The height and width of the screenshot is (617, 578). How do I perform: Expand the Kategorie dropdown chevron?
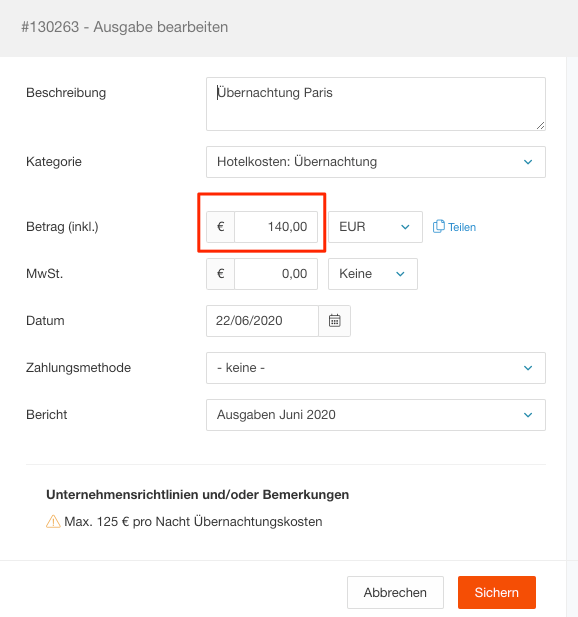pyautogui.click(x=528, y=162)
